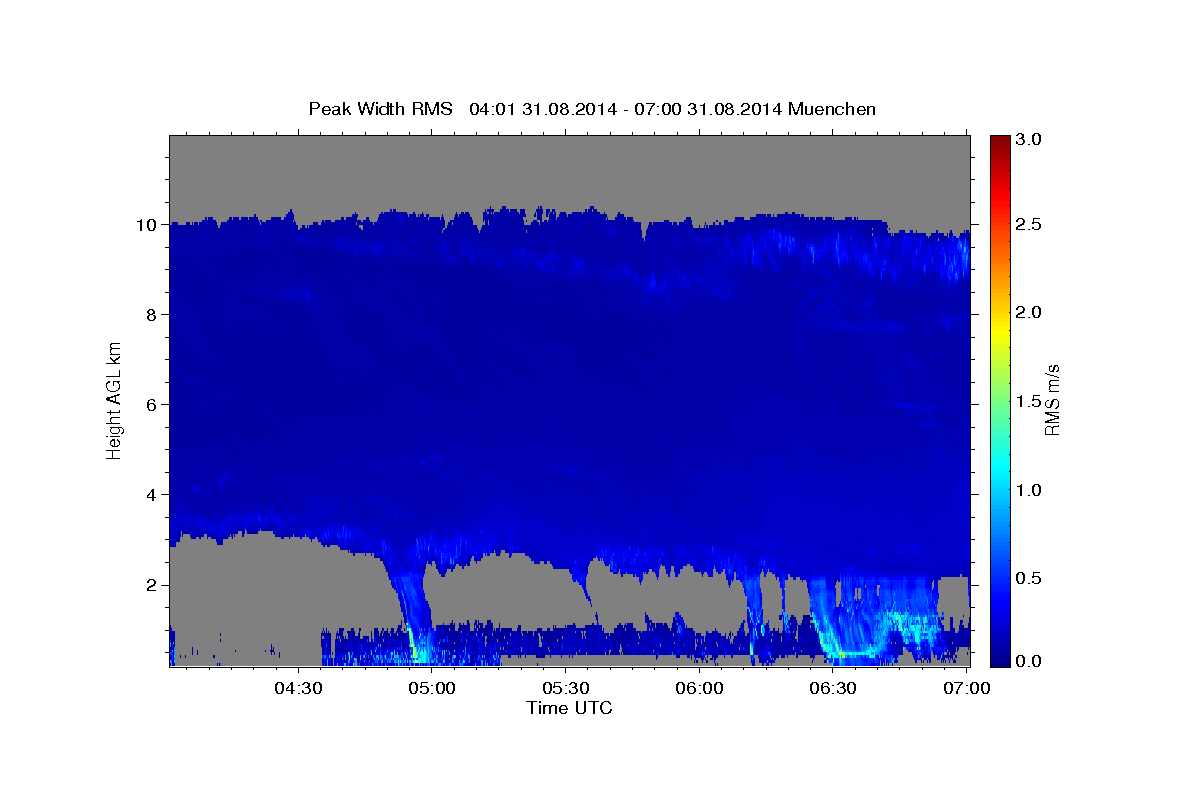Click the 1.5 value on the colorbar
The width and height of the screenshot is (1200, 800).
click(x=1030, y=401)
